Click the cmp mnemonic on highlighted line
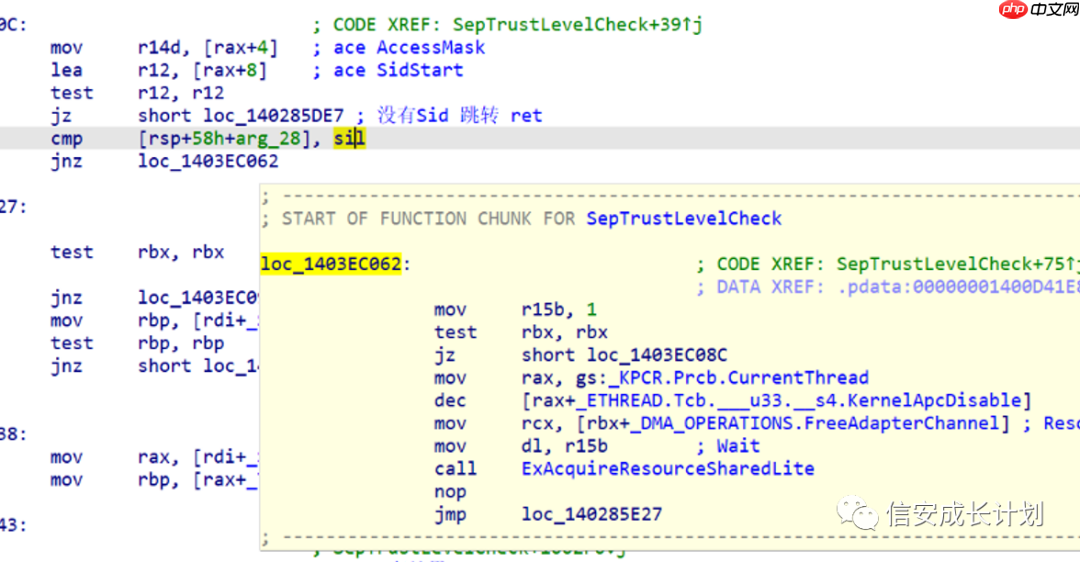Image resolution: width=1080 pixels, height=562 pixels. tap(66, 138)
